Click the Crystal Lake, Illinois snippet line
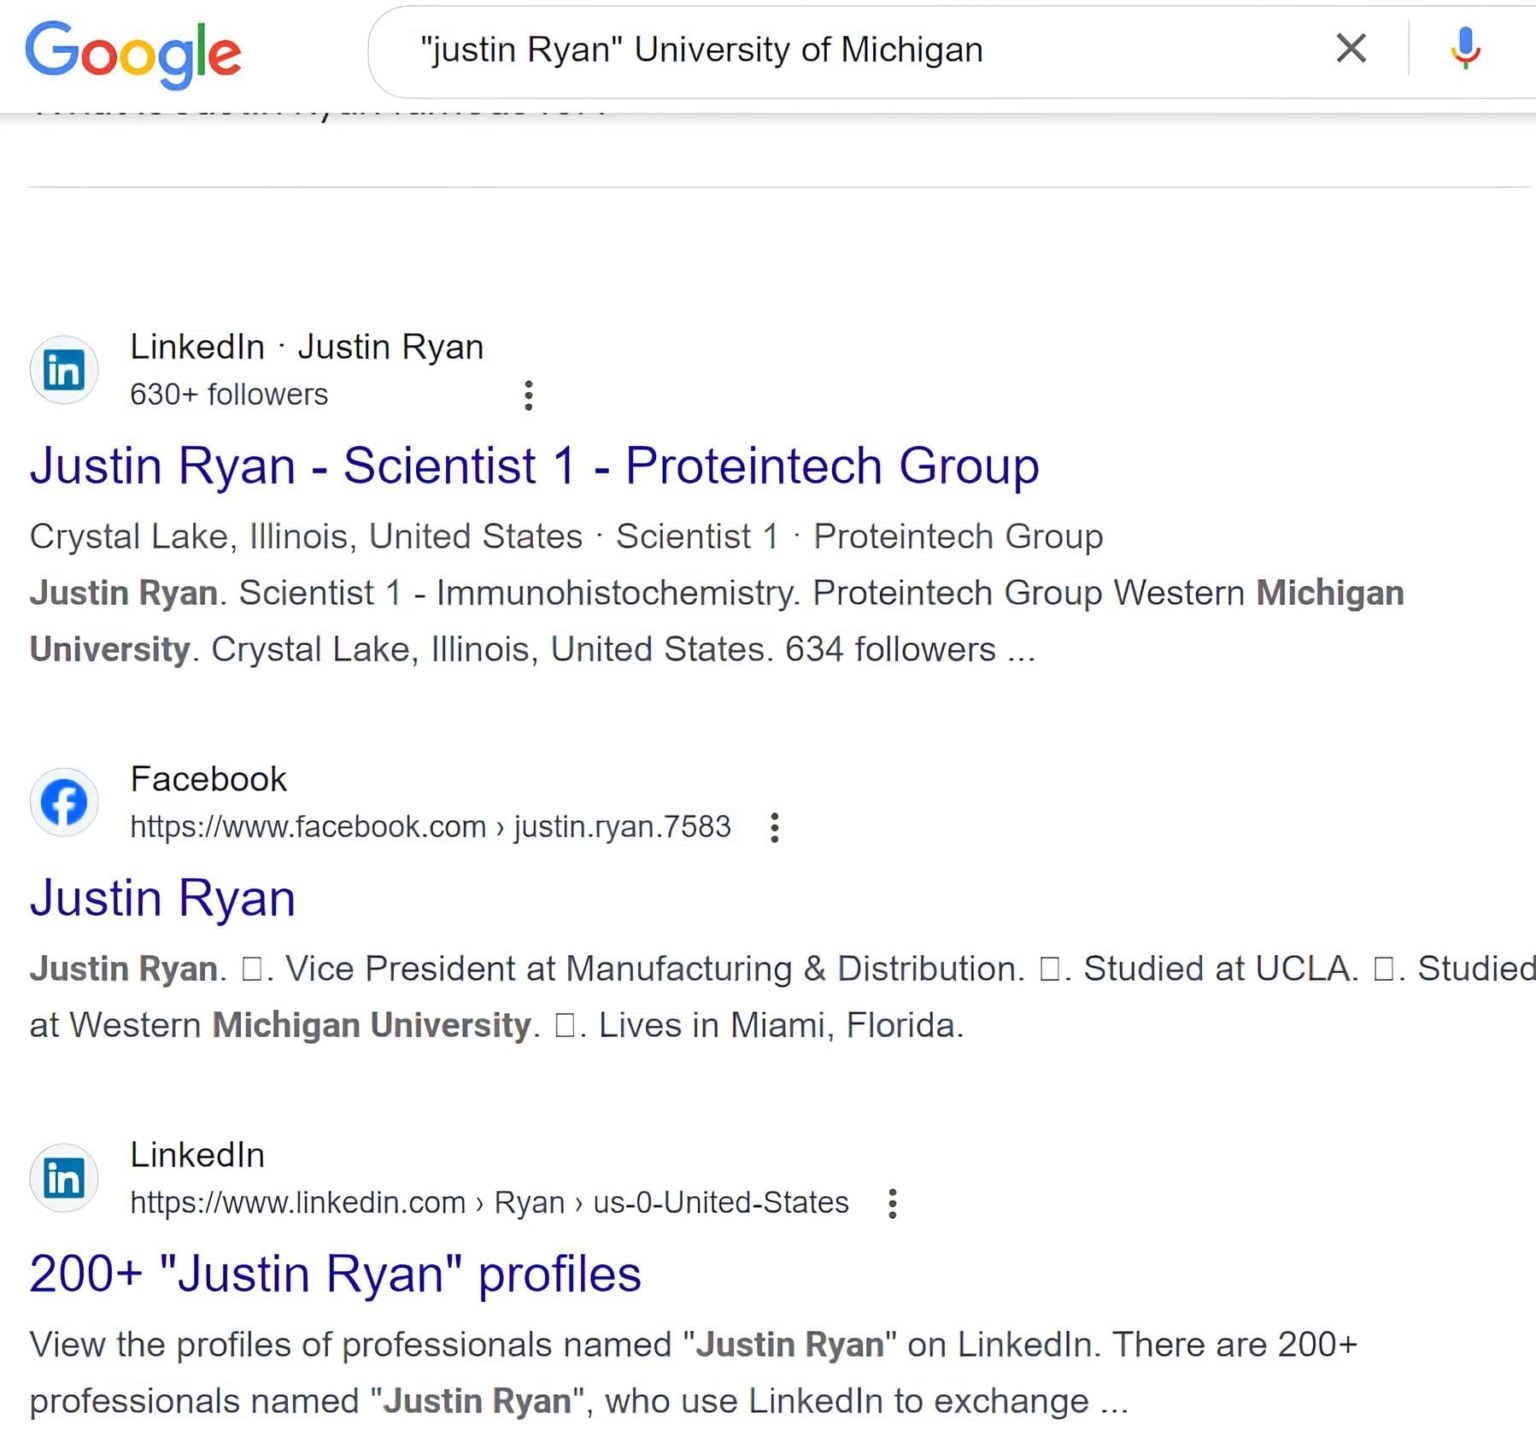This screenshot has height=1430, width=1536. point(565,537)
